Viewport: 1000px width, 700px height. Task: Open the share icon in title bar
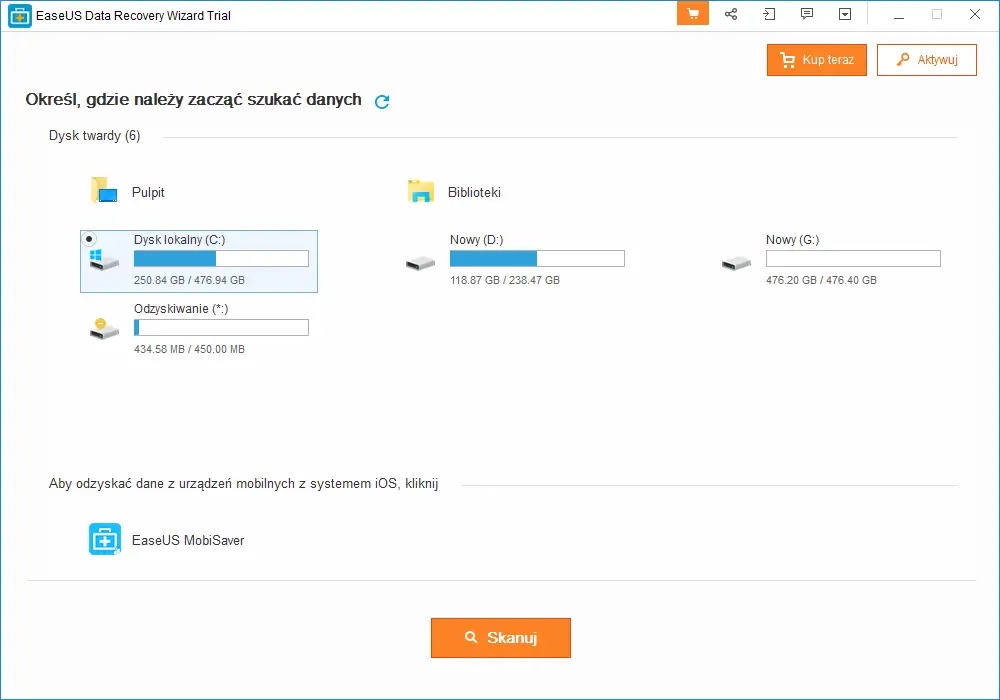[x=731, y=14]
